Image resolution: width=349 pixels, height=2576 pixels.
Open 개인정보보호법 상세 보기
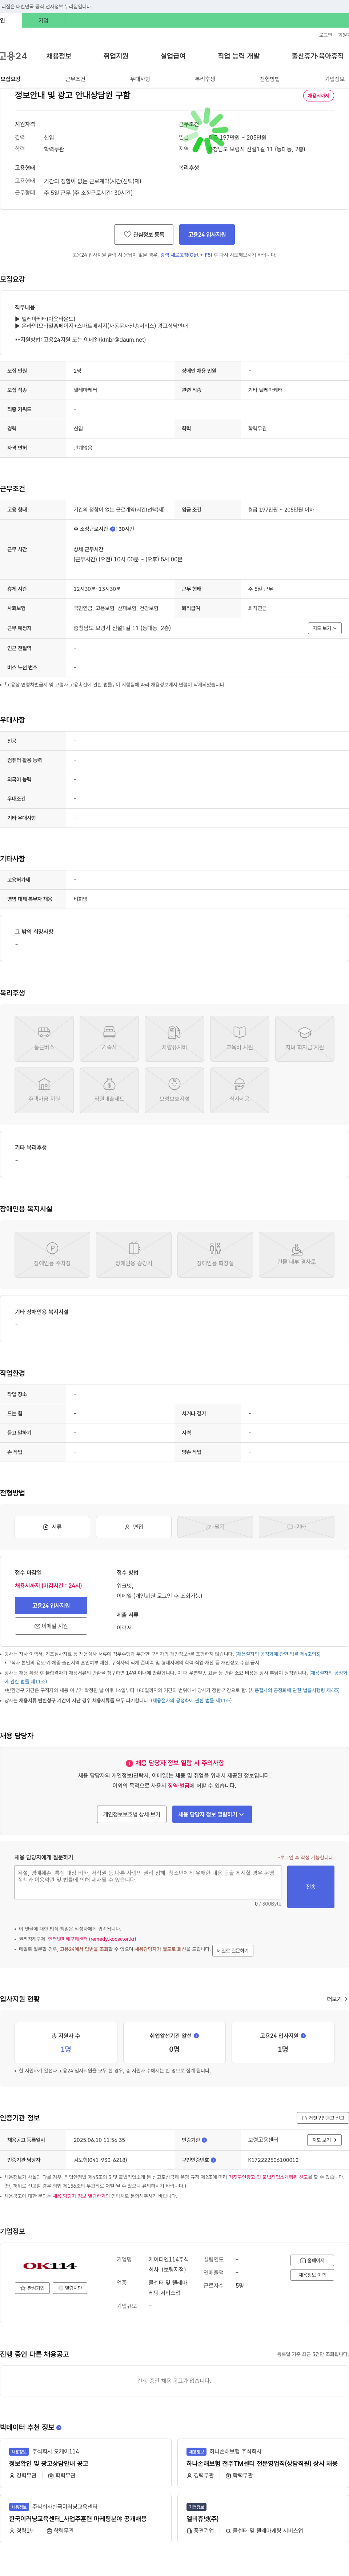click(132, 1814)
